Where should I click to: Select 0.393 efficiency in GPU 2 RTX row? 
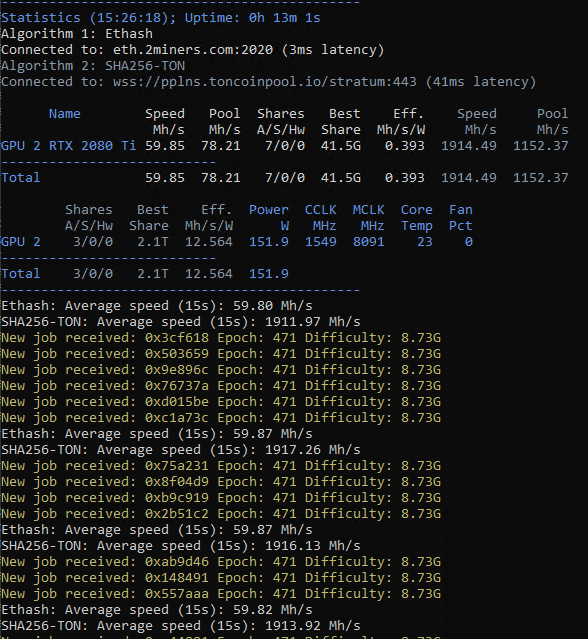[x=405, y=146]
